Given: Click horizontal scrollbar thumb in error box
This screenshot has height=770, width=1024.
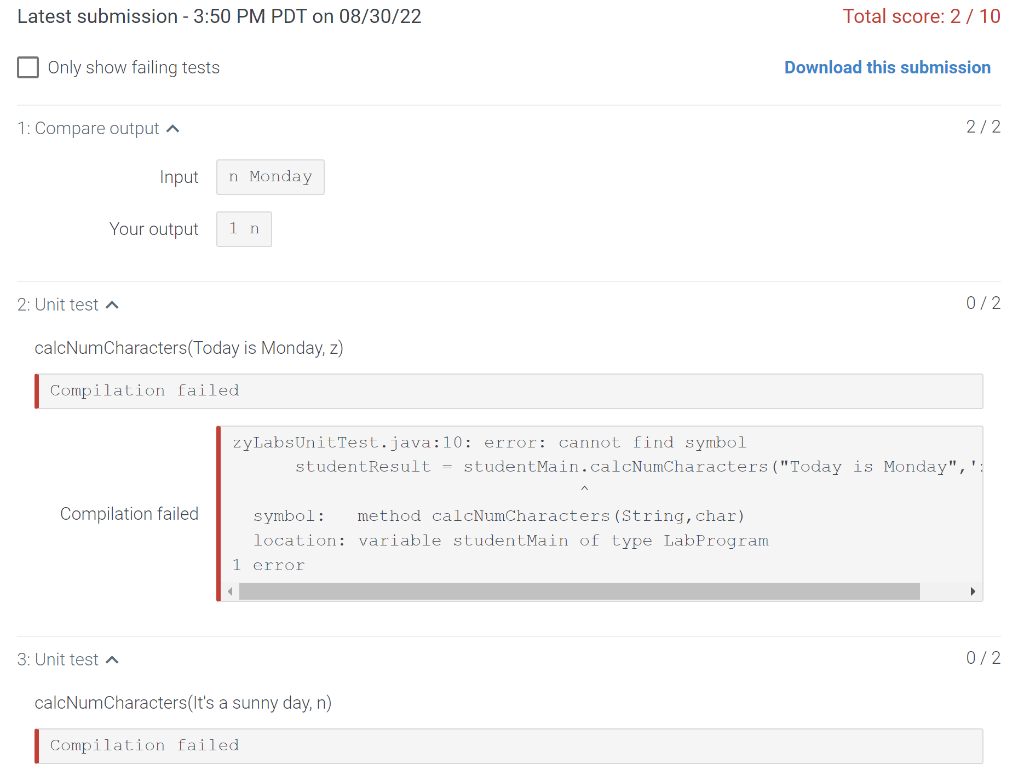Looking at the screenshot, I should point(579,592).
